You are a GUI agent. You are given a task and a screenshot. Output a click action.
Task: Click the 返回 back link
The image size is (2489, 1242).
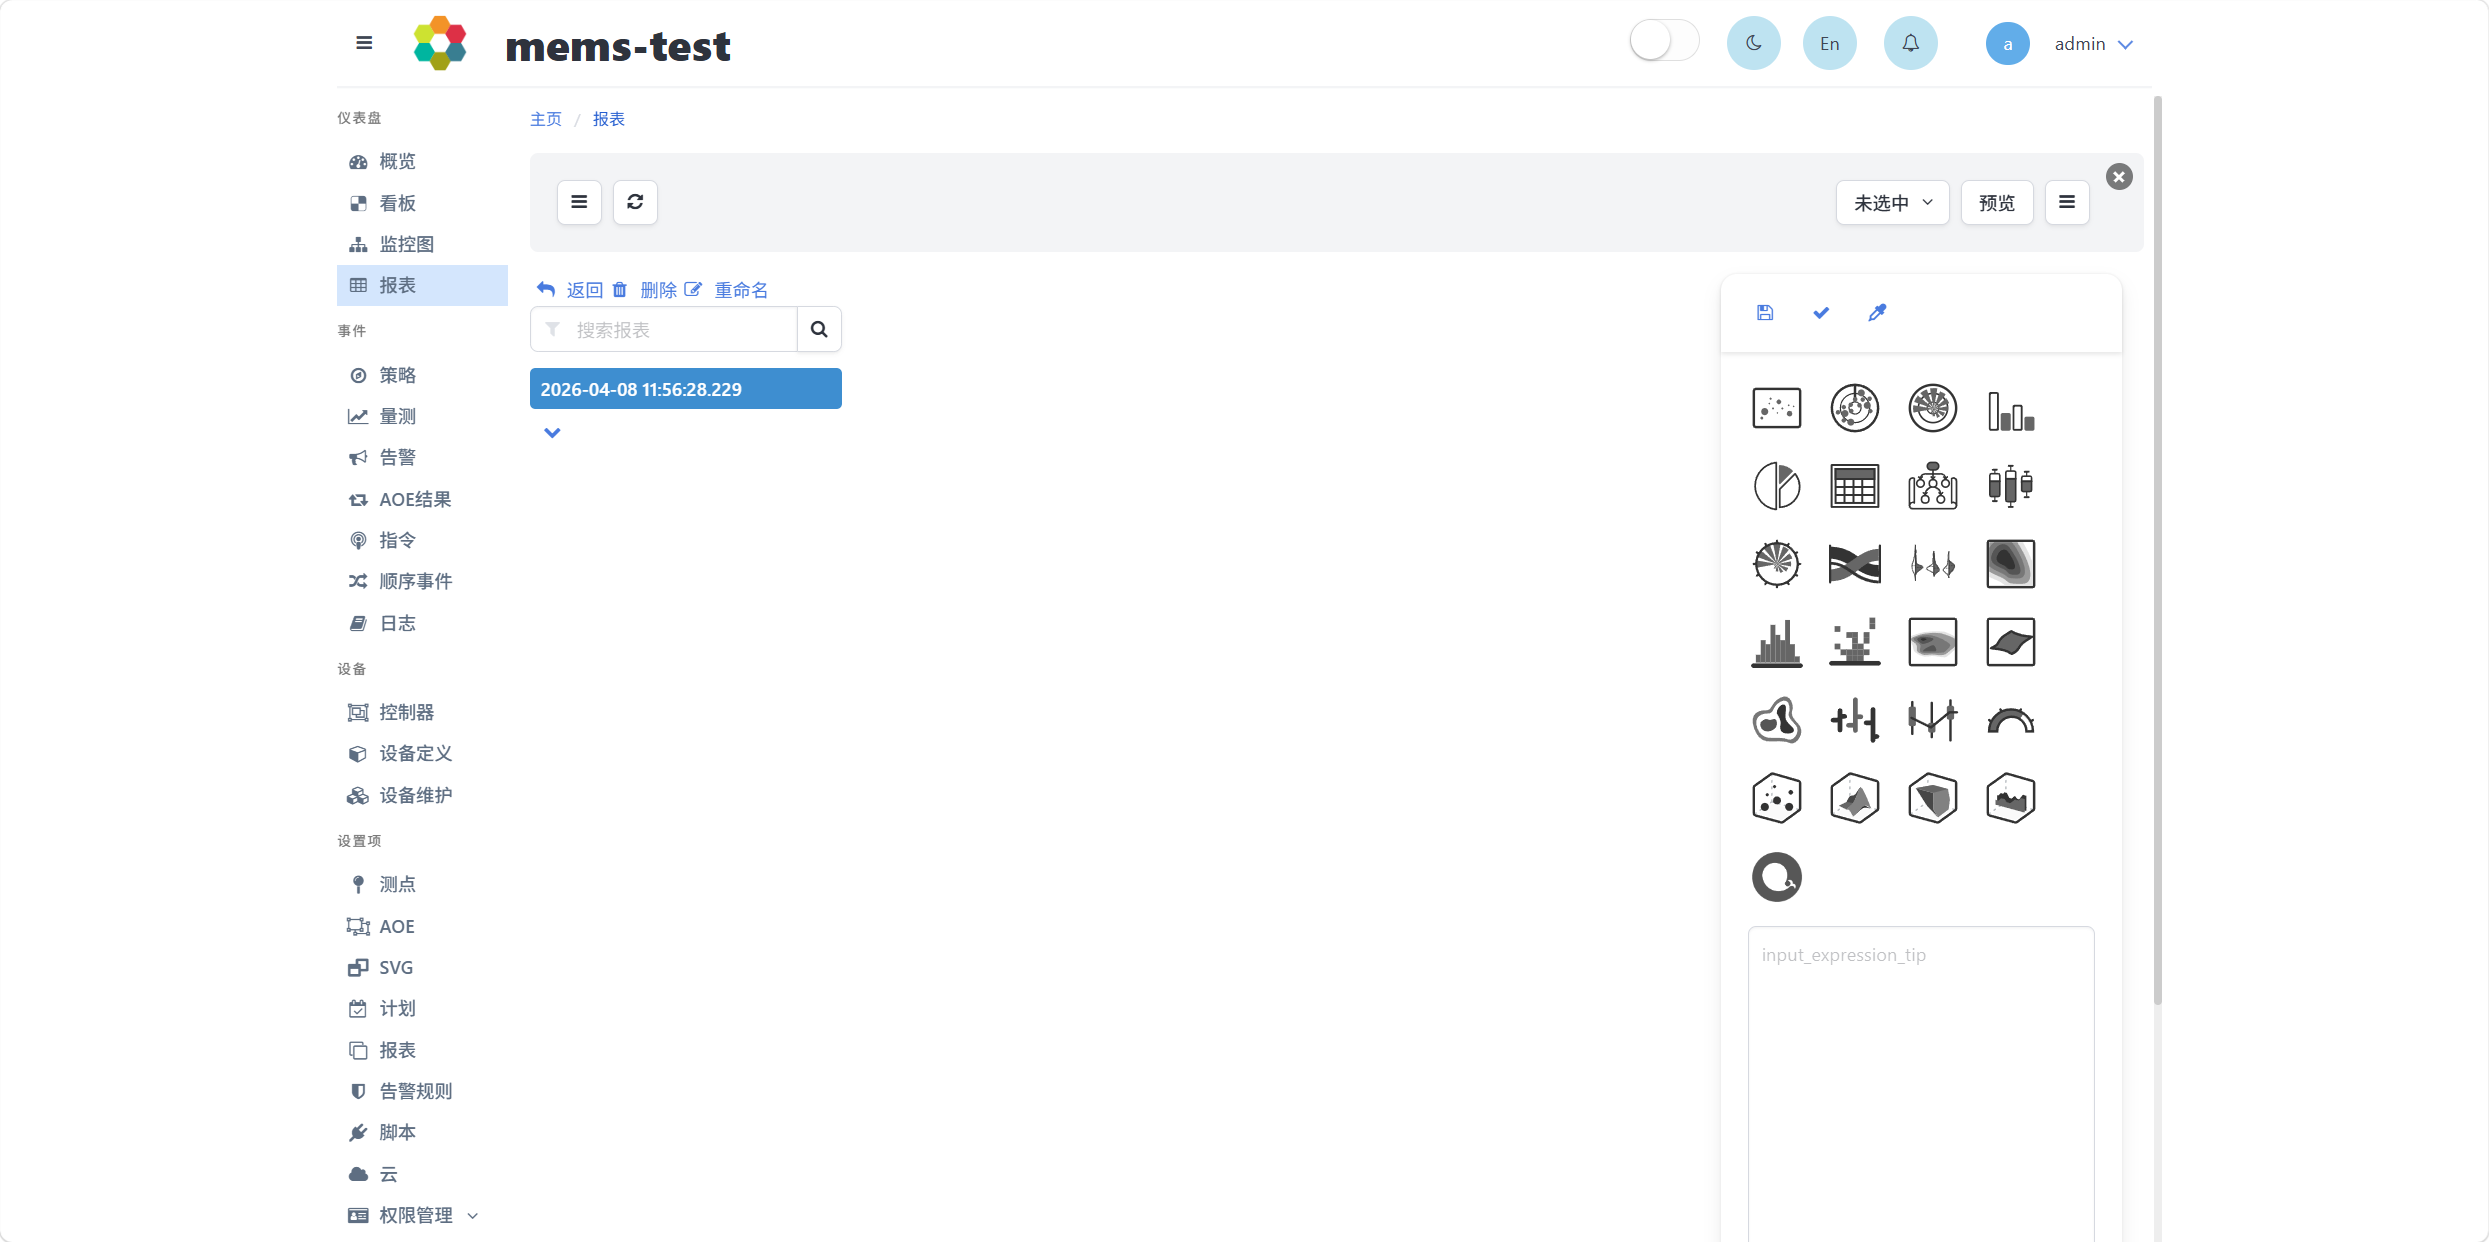pyautogui.click(x=570, y=290)
